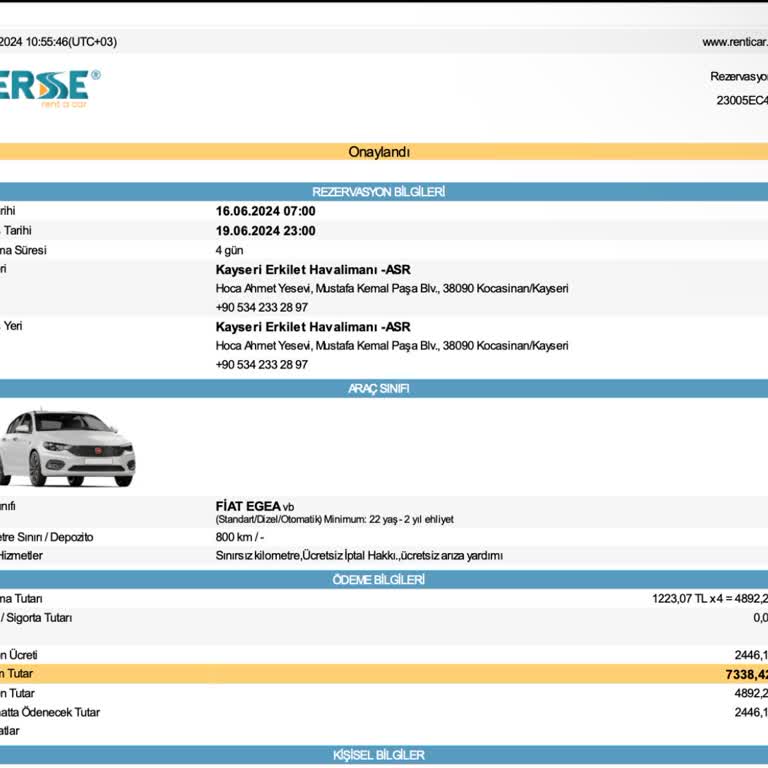Click the rental duration '4 gün'
768x768 pixels.
[229, 250]
